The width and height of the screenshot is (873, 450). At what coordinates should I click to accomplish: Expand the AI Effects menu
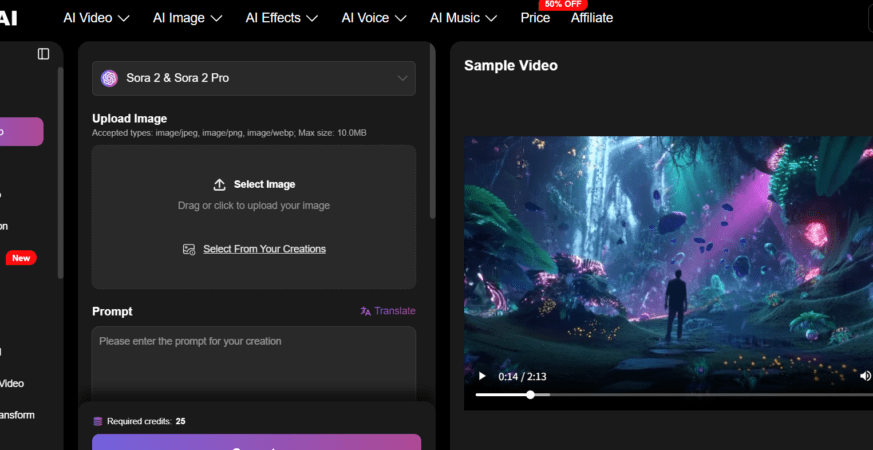pos(282,18)
